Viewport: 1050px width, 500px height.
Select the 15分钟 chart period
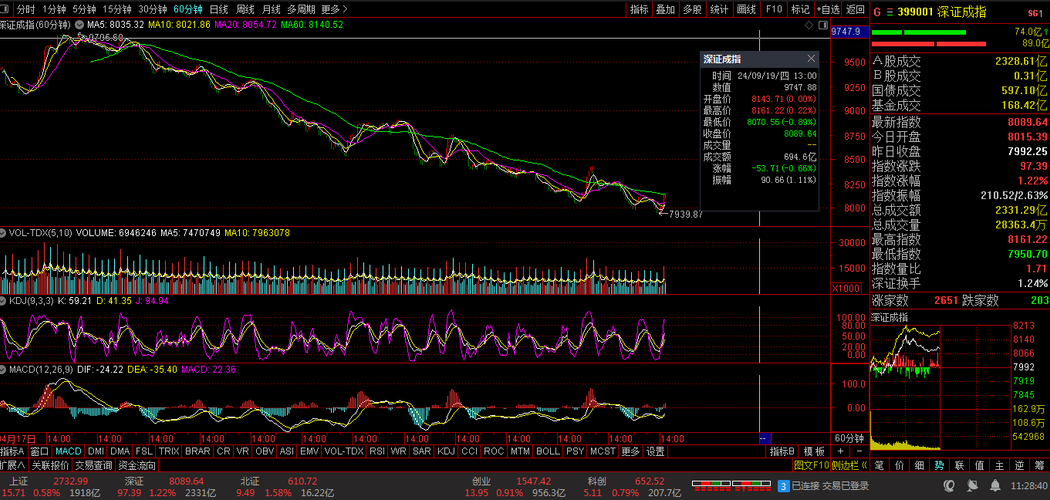[x=116, y=9]
